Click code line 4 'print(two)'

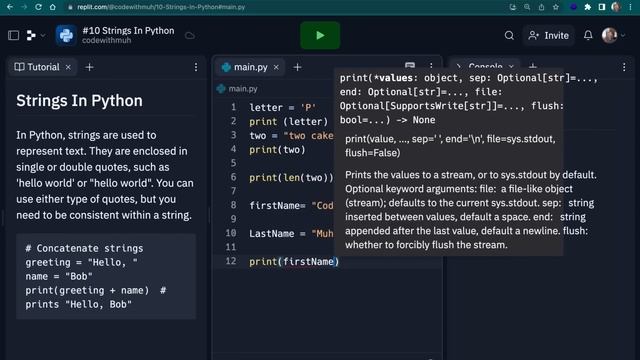[277, 150]
